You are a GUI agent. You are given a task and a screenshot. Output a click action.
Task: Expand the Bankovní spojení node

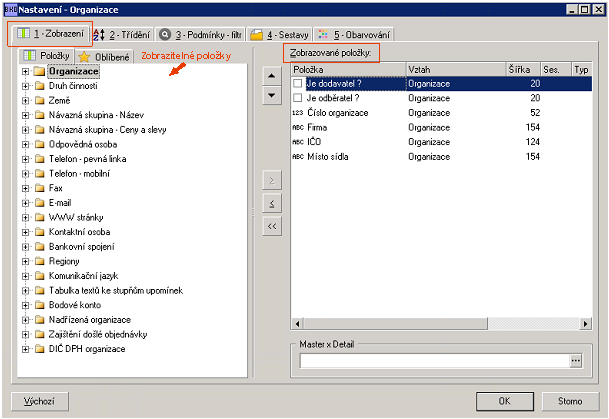click(25, 247)
